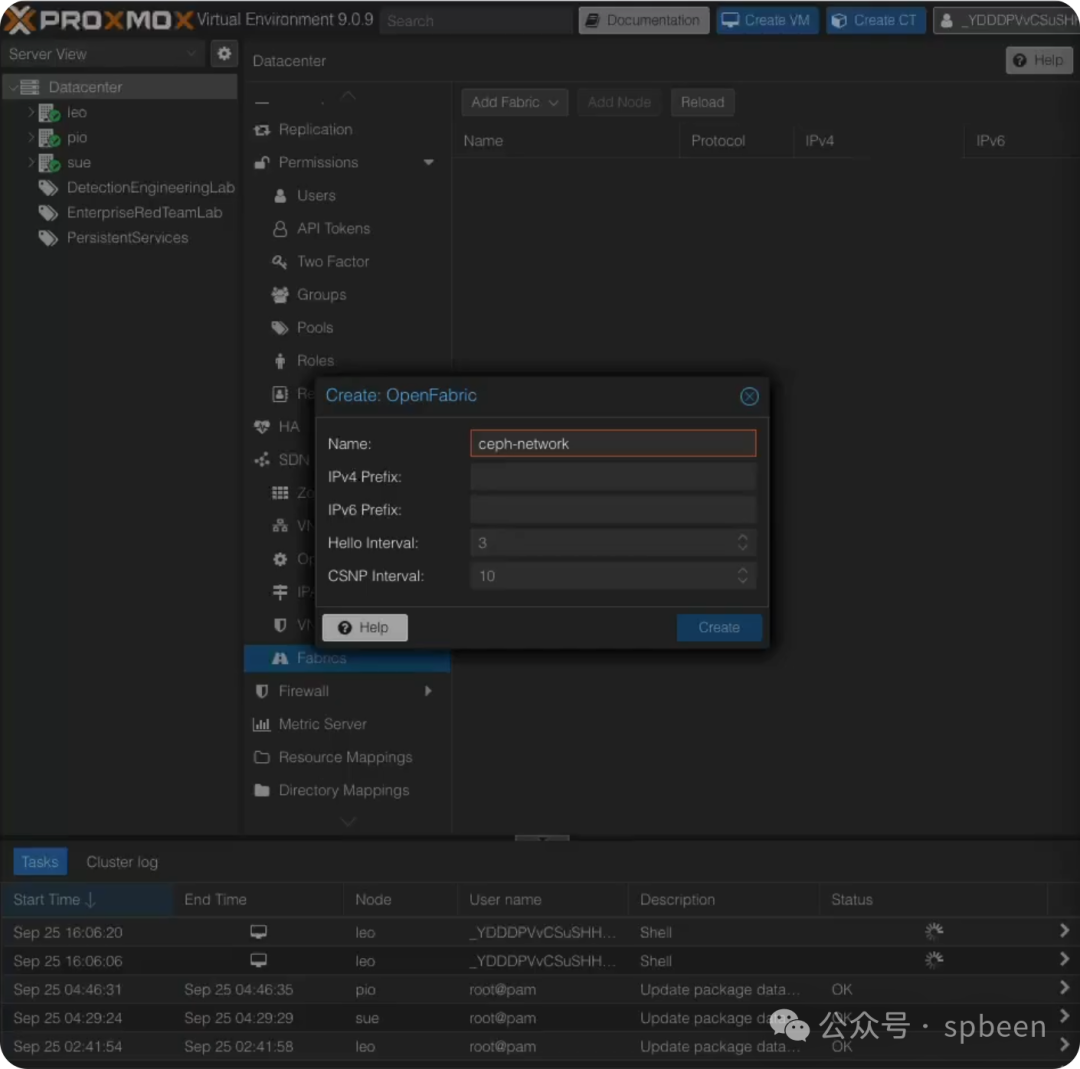Open Directory Mappings
This screenshot has height=1069, width=1080.
coord(345,790)
